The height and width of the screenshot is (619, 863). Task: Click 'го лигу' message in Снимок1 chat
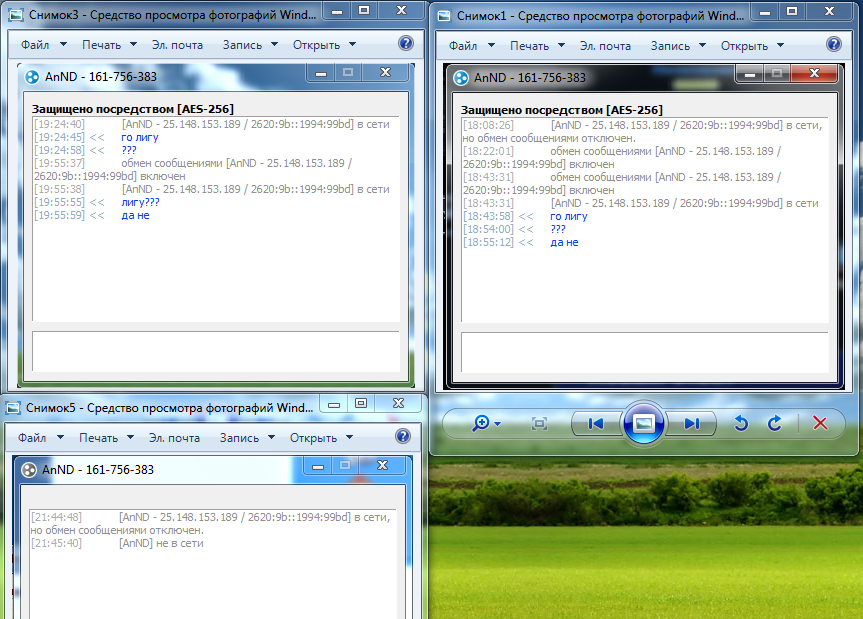pyautogui.click(x=569, y=216)
